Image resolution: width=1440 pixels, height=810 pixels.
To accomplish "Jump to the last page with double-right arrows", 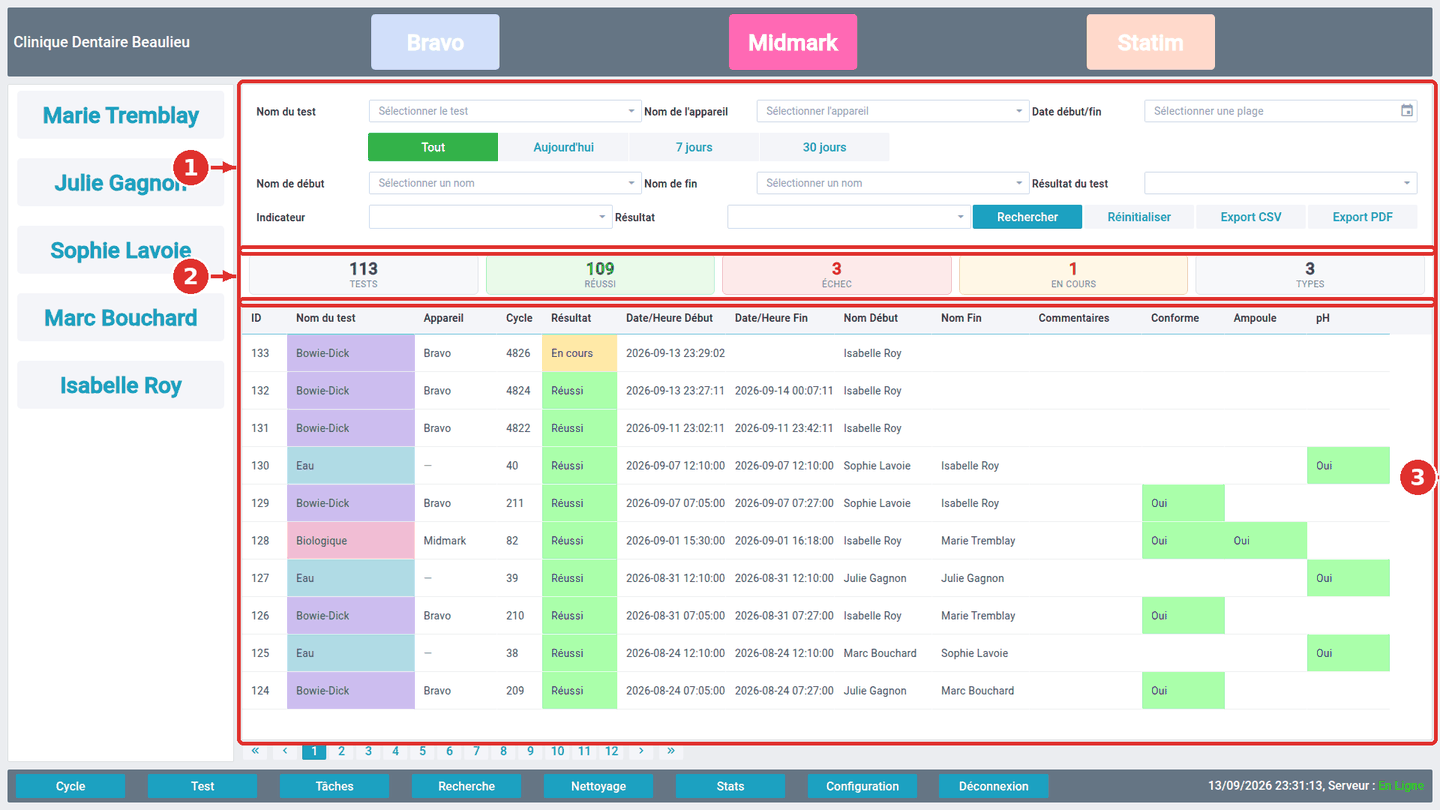I will pos(670,751).
